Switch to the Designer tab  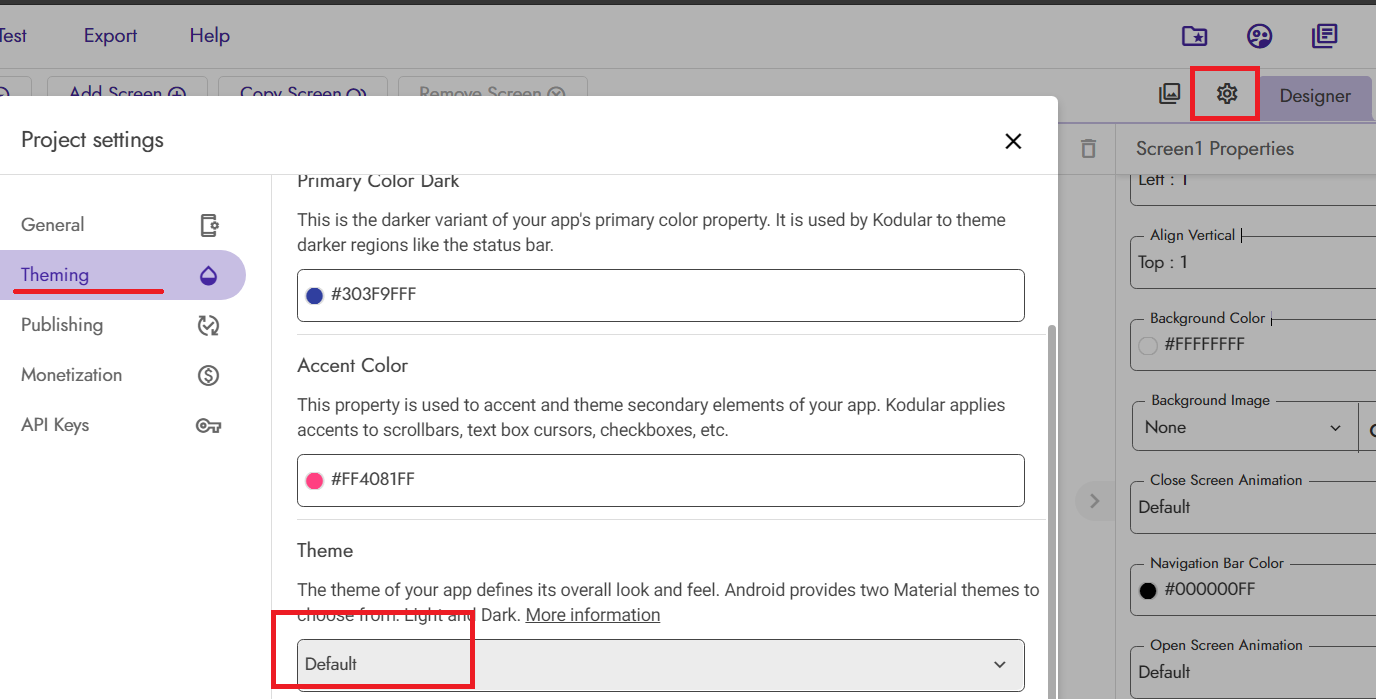(x=1315, y=96)
